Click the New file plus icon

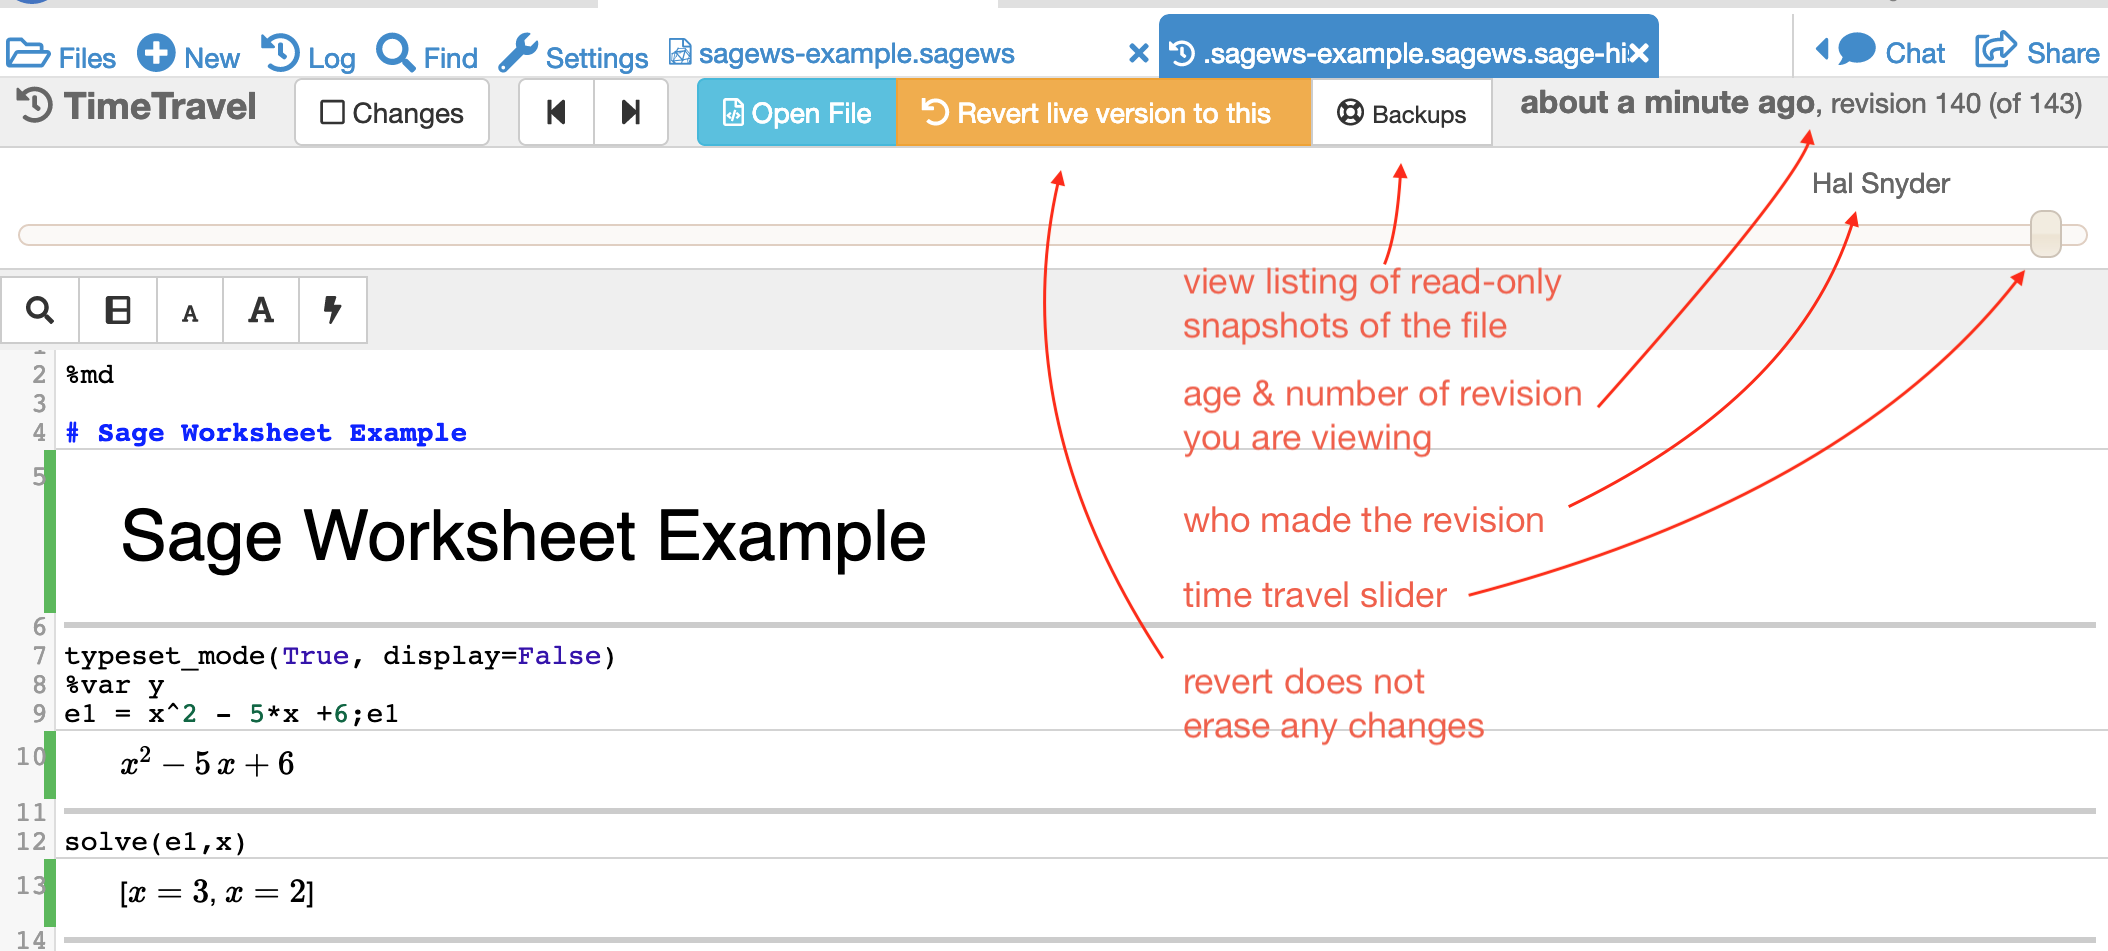156,53
